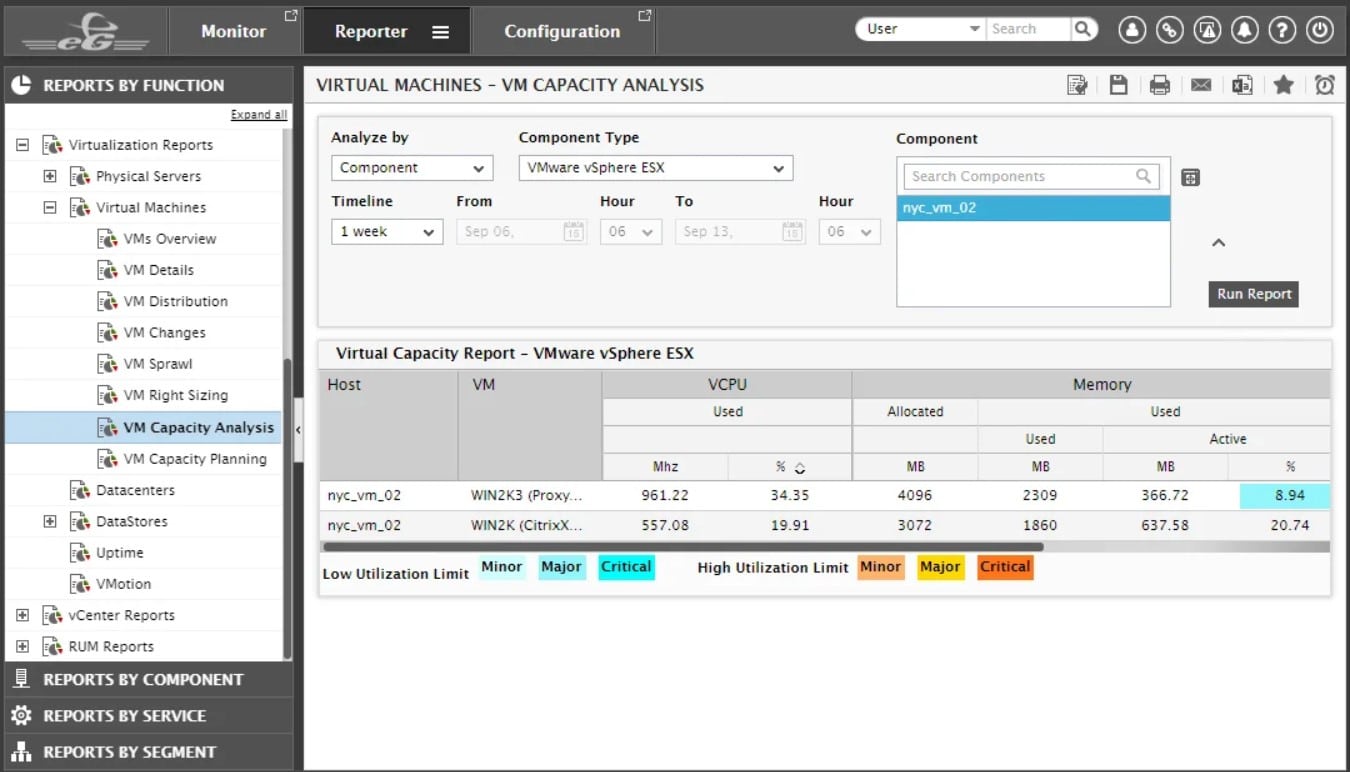Switch to the Configuration tab
The width and height of the screenshot is (1350, 772).
pos(562,31)
